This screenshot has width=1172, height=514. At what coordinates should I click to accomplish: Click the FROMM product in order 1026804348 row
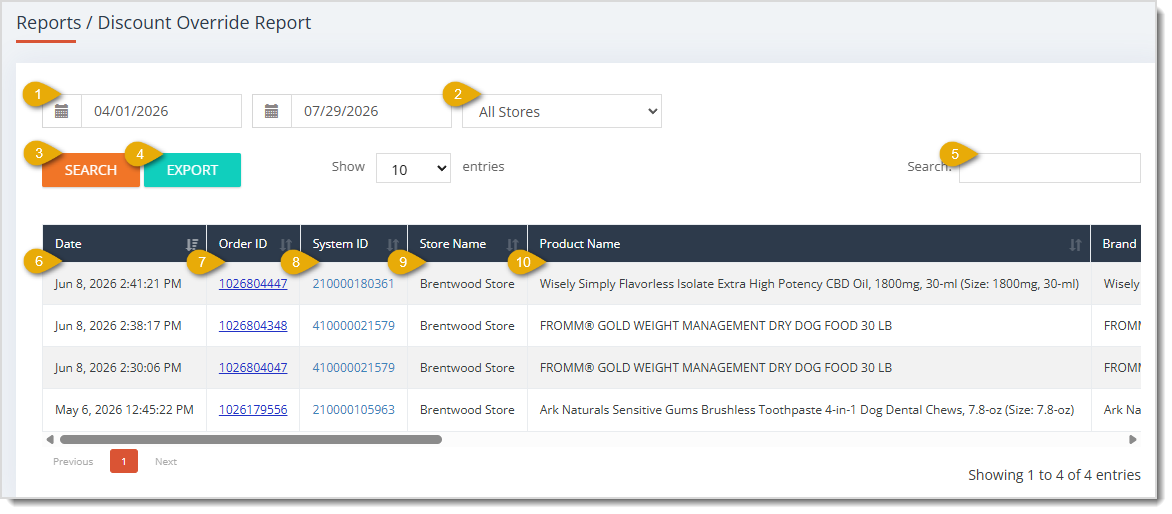[715, 326]
